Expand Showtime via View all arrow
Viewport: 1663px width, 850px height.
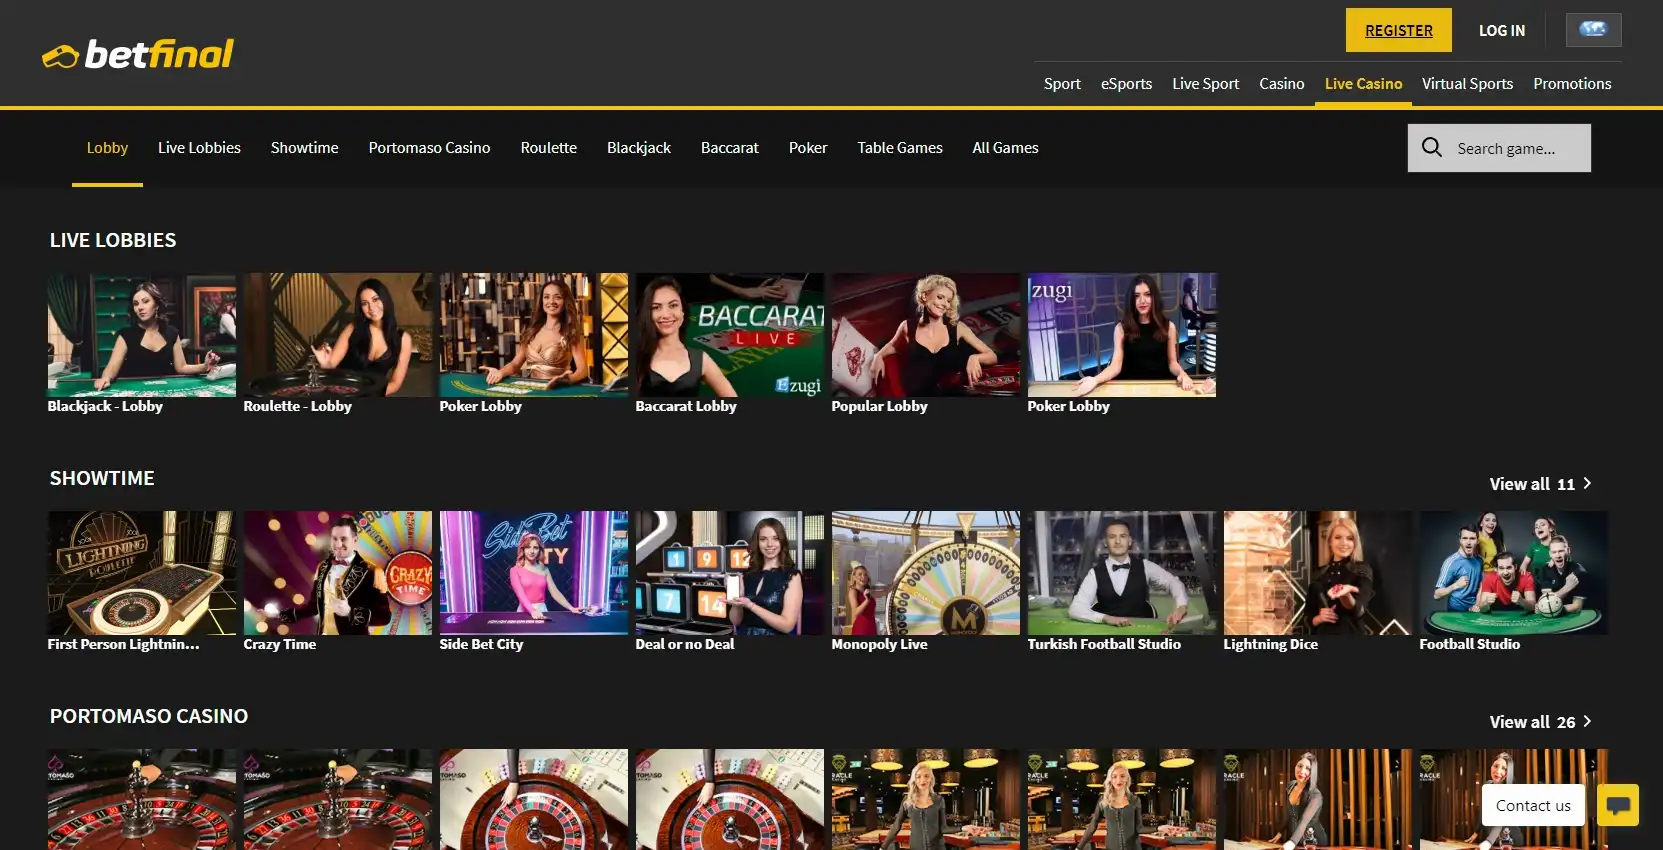pyautogui.click(x=1587, y=484)
